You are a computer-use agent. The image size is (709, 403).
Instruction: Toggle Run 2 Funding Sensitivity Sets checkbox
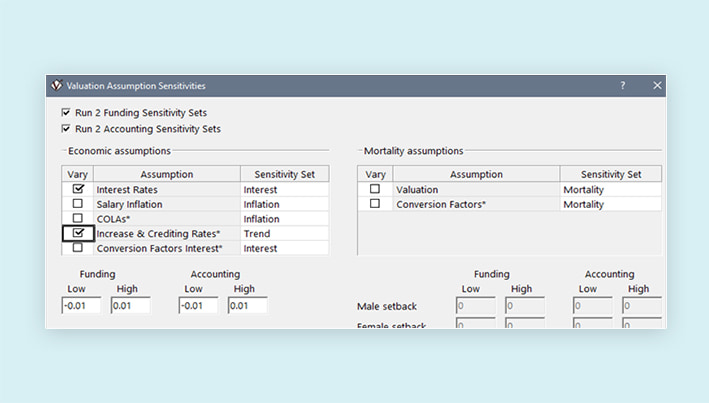67,113
